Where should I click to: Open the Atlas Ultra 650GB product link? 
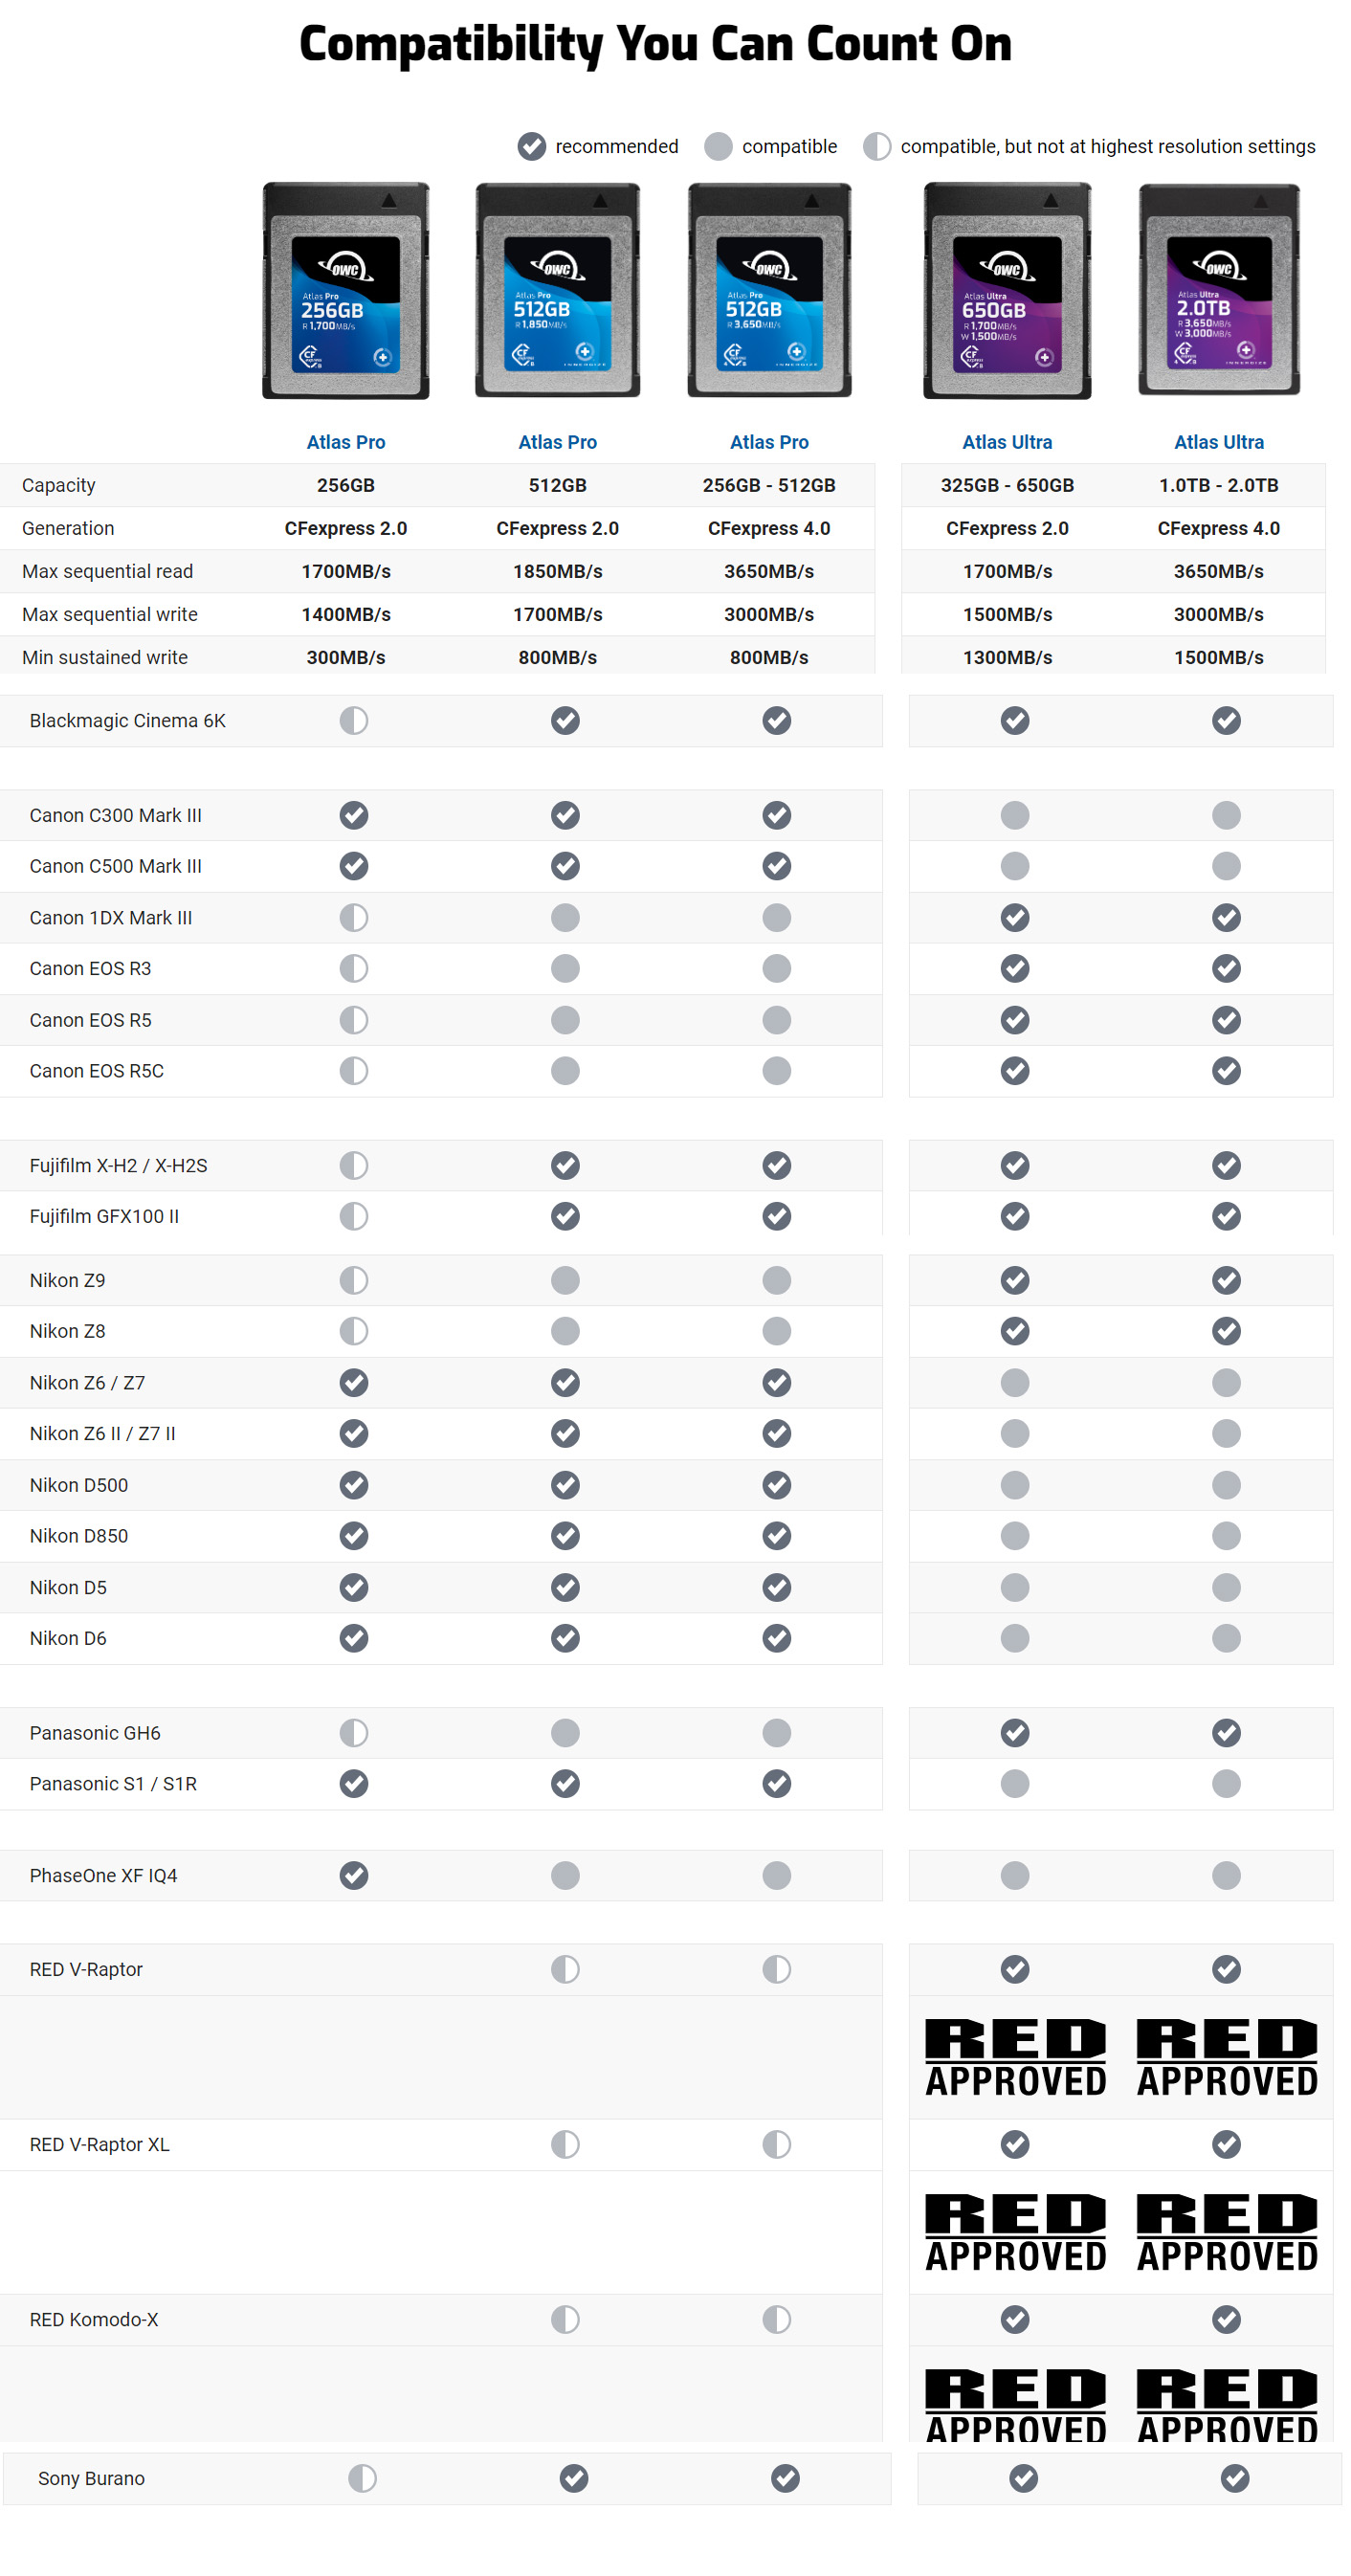(x=1006, y=442)
